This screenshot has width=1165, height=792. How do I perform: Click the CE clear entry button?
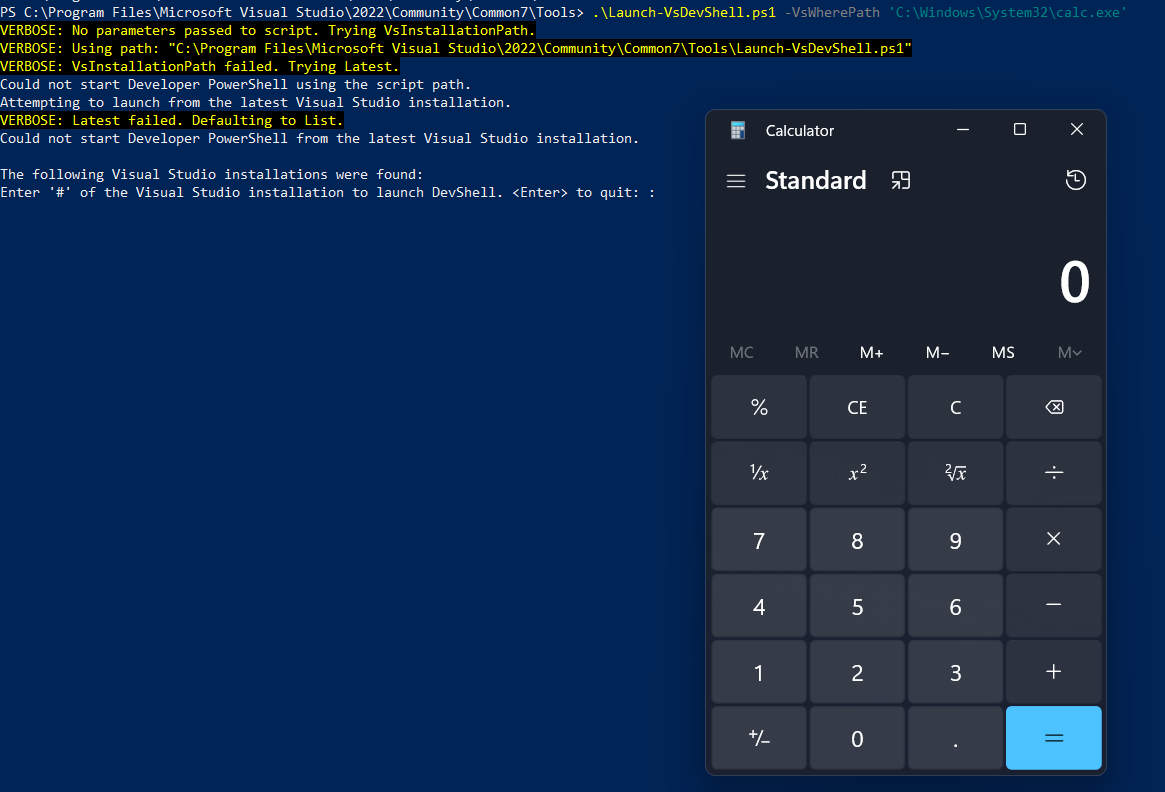tap(857, 407)
